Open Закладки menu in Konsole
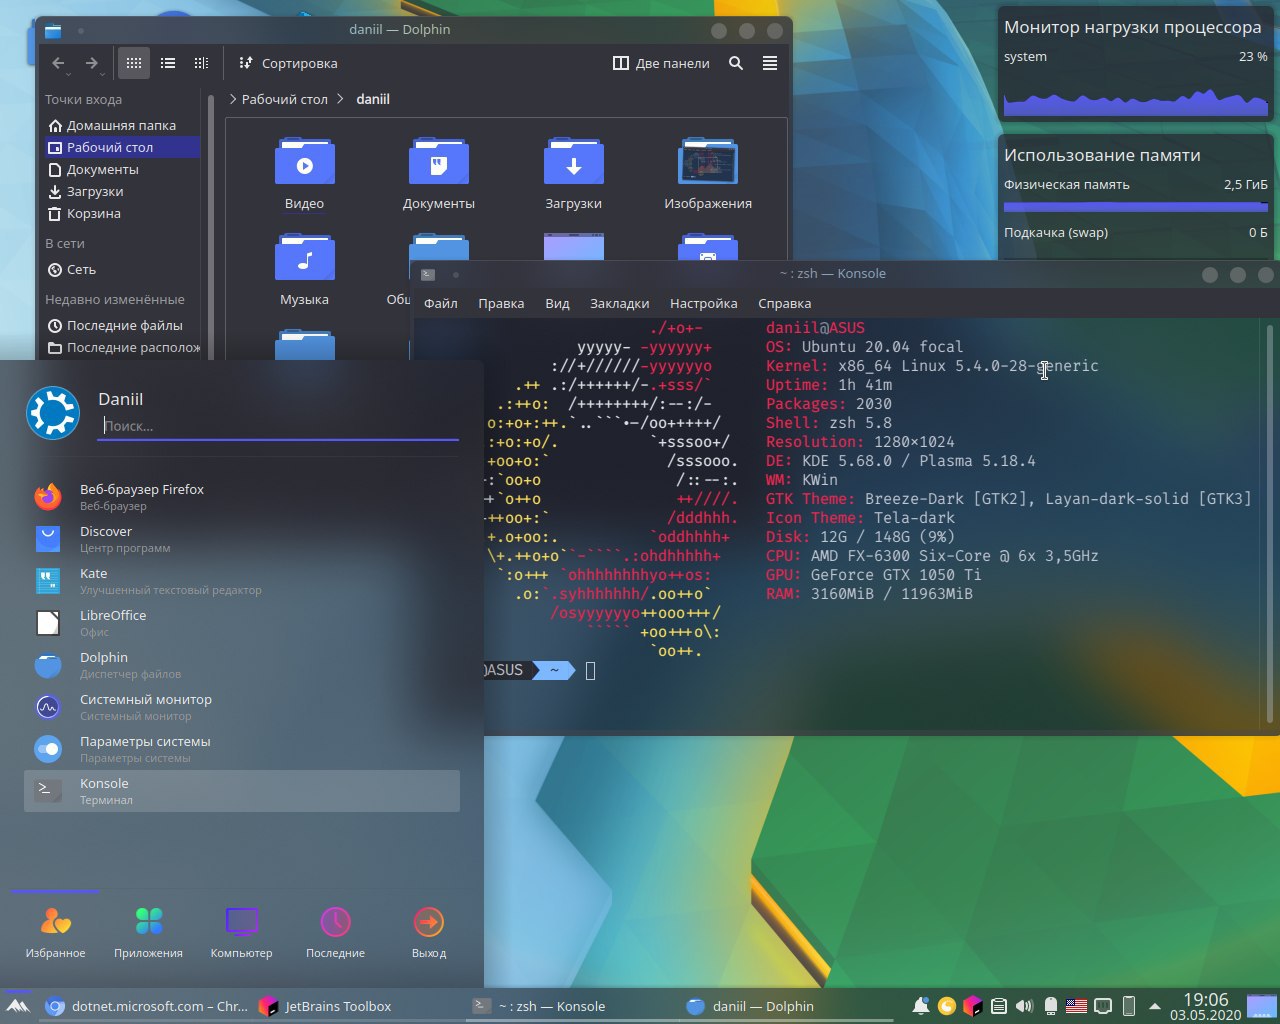Viewport: 1280px width, 1024px height. tap(619, 303)
